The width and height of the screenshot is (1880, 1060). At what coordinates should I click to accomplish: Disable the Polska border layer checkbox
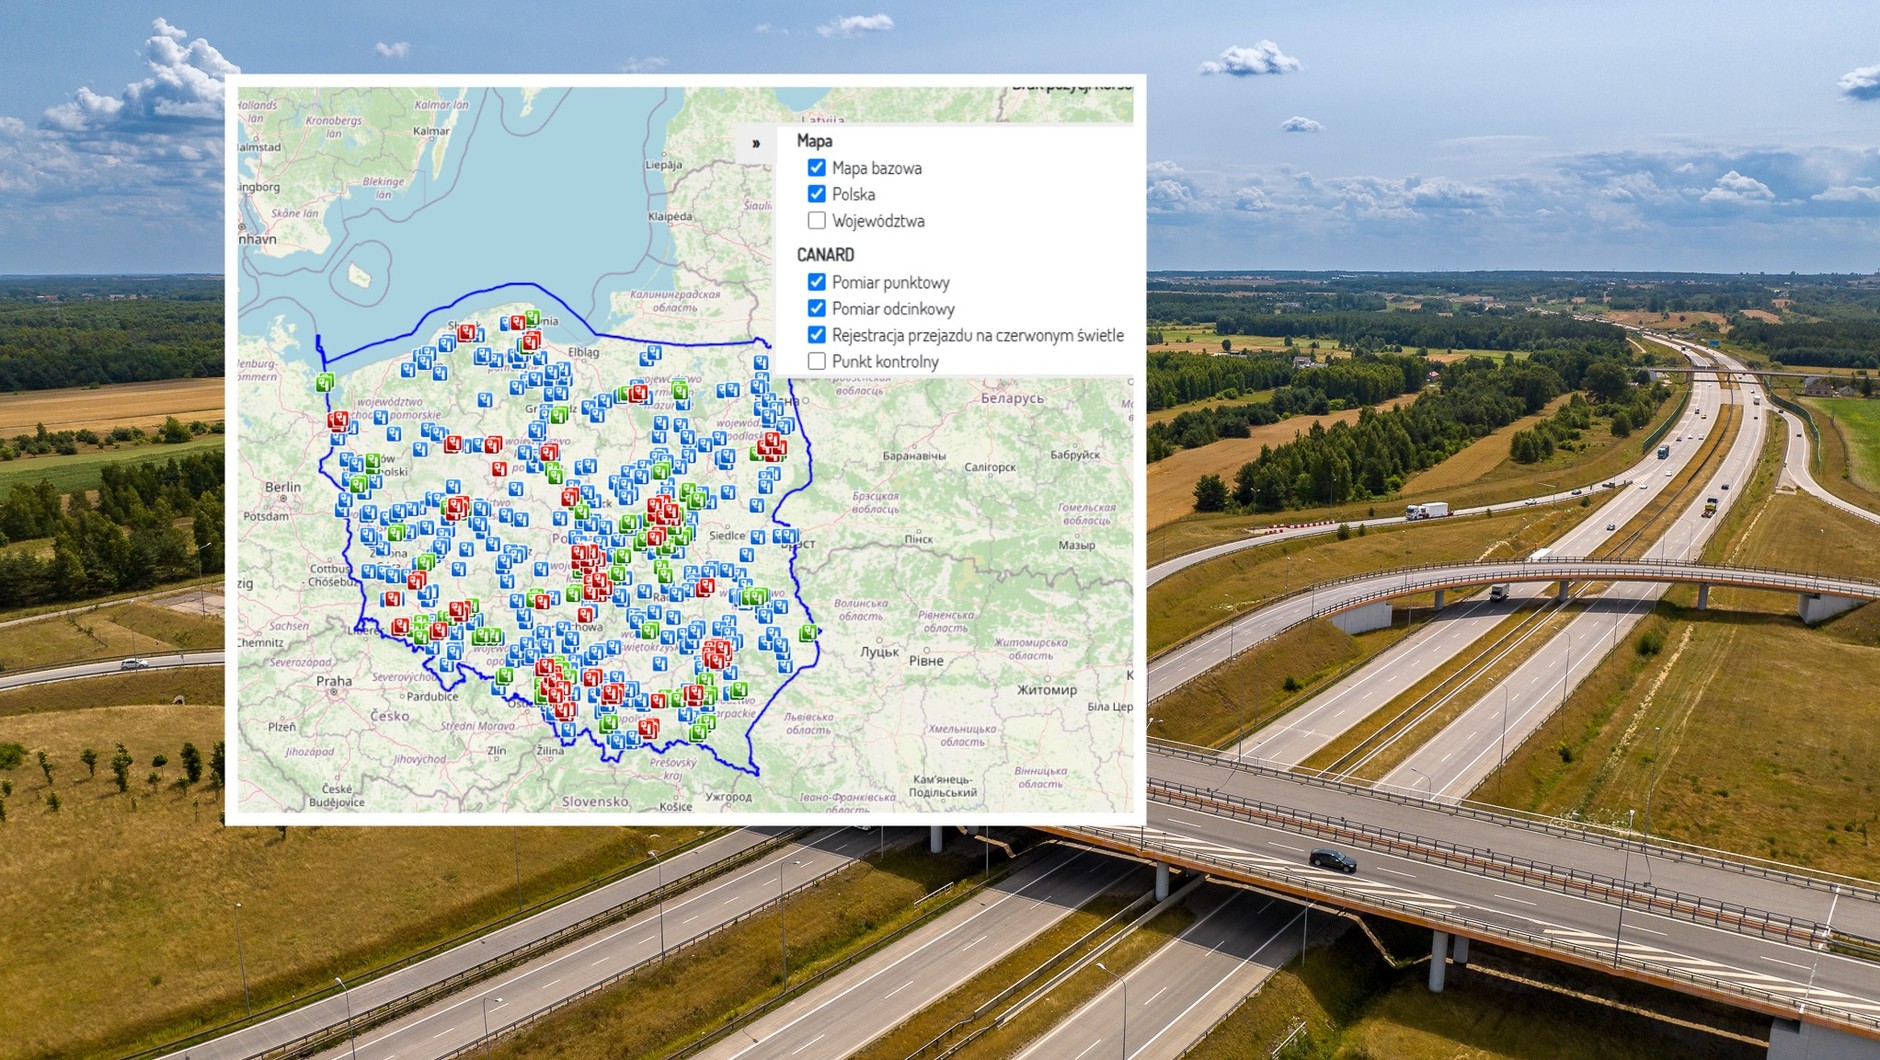(816, 194)
